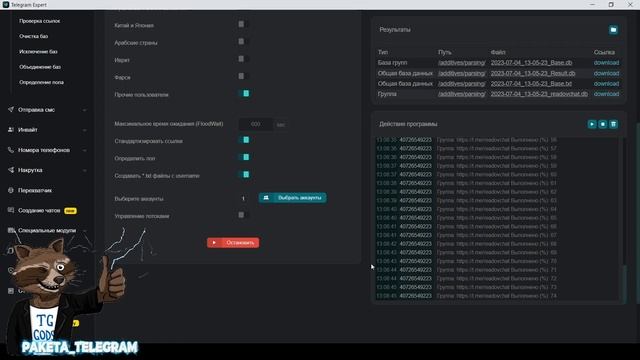The image size is (640, 360).
Task: Click the accounts count field showing 1
Action: click(244, 198)
